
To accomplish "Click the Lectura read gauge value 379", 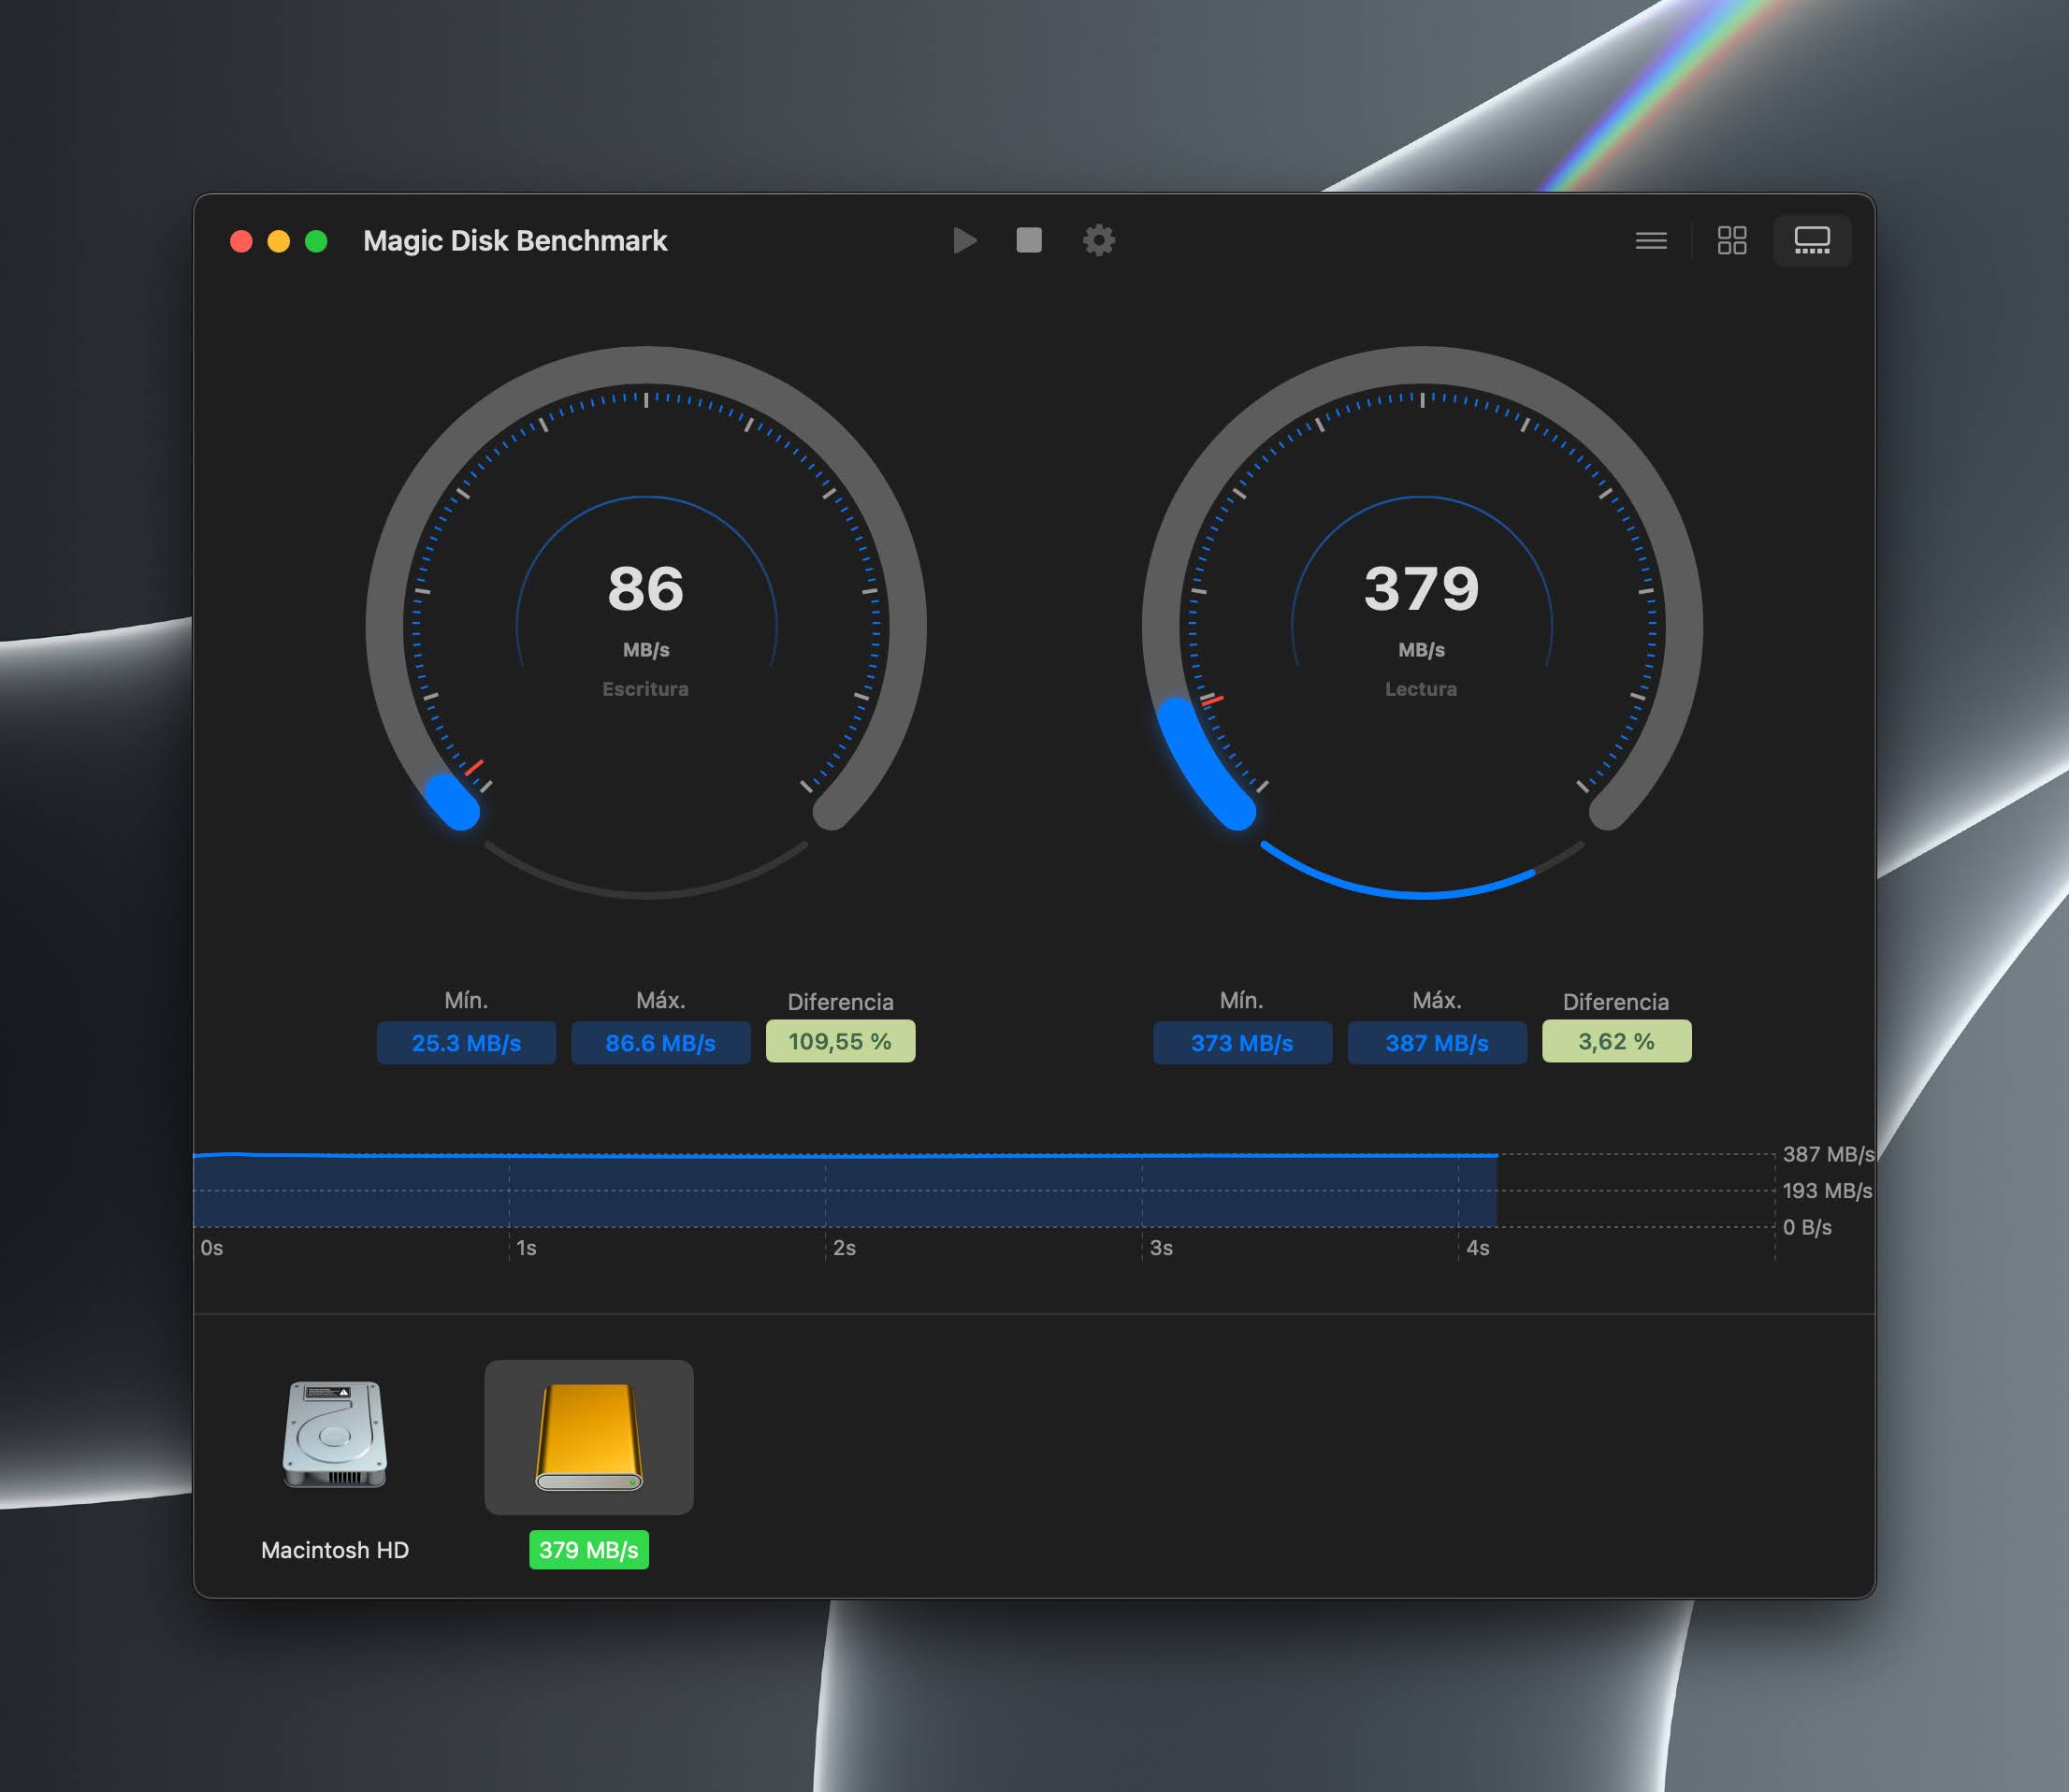I will click(x=1421, y=589).
